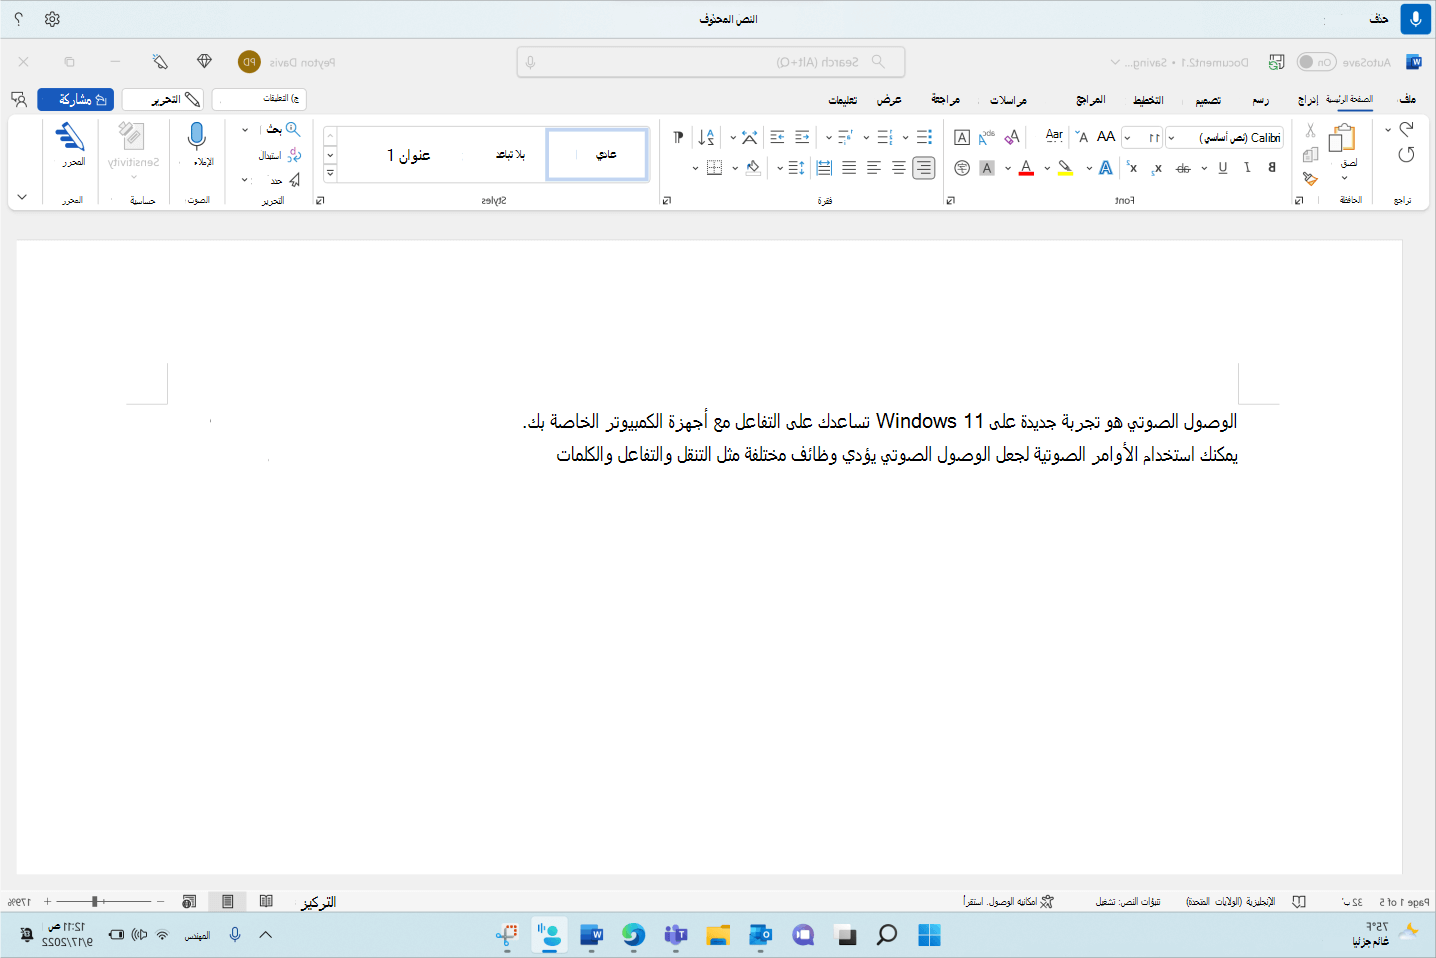Click the Clear Formatting eraser icon

[x=1012, y=137]
